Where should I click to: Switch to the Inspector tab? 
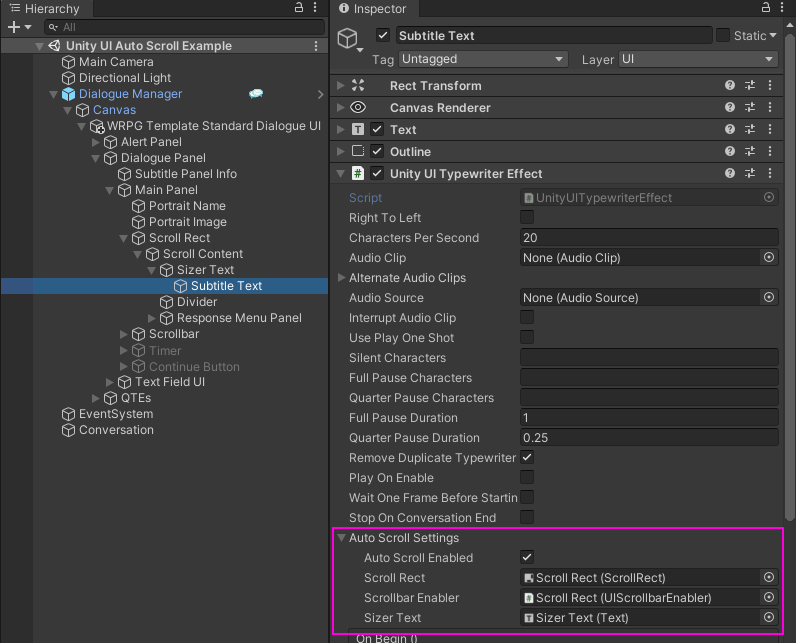pyautogui.click(x=373, y=9)
